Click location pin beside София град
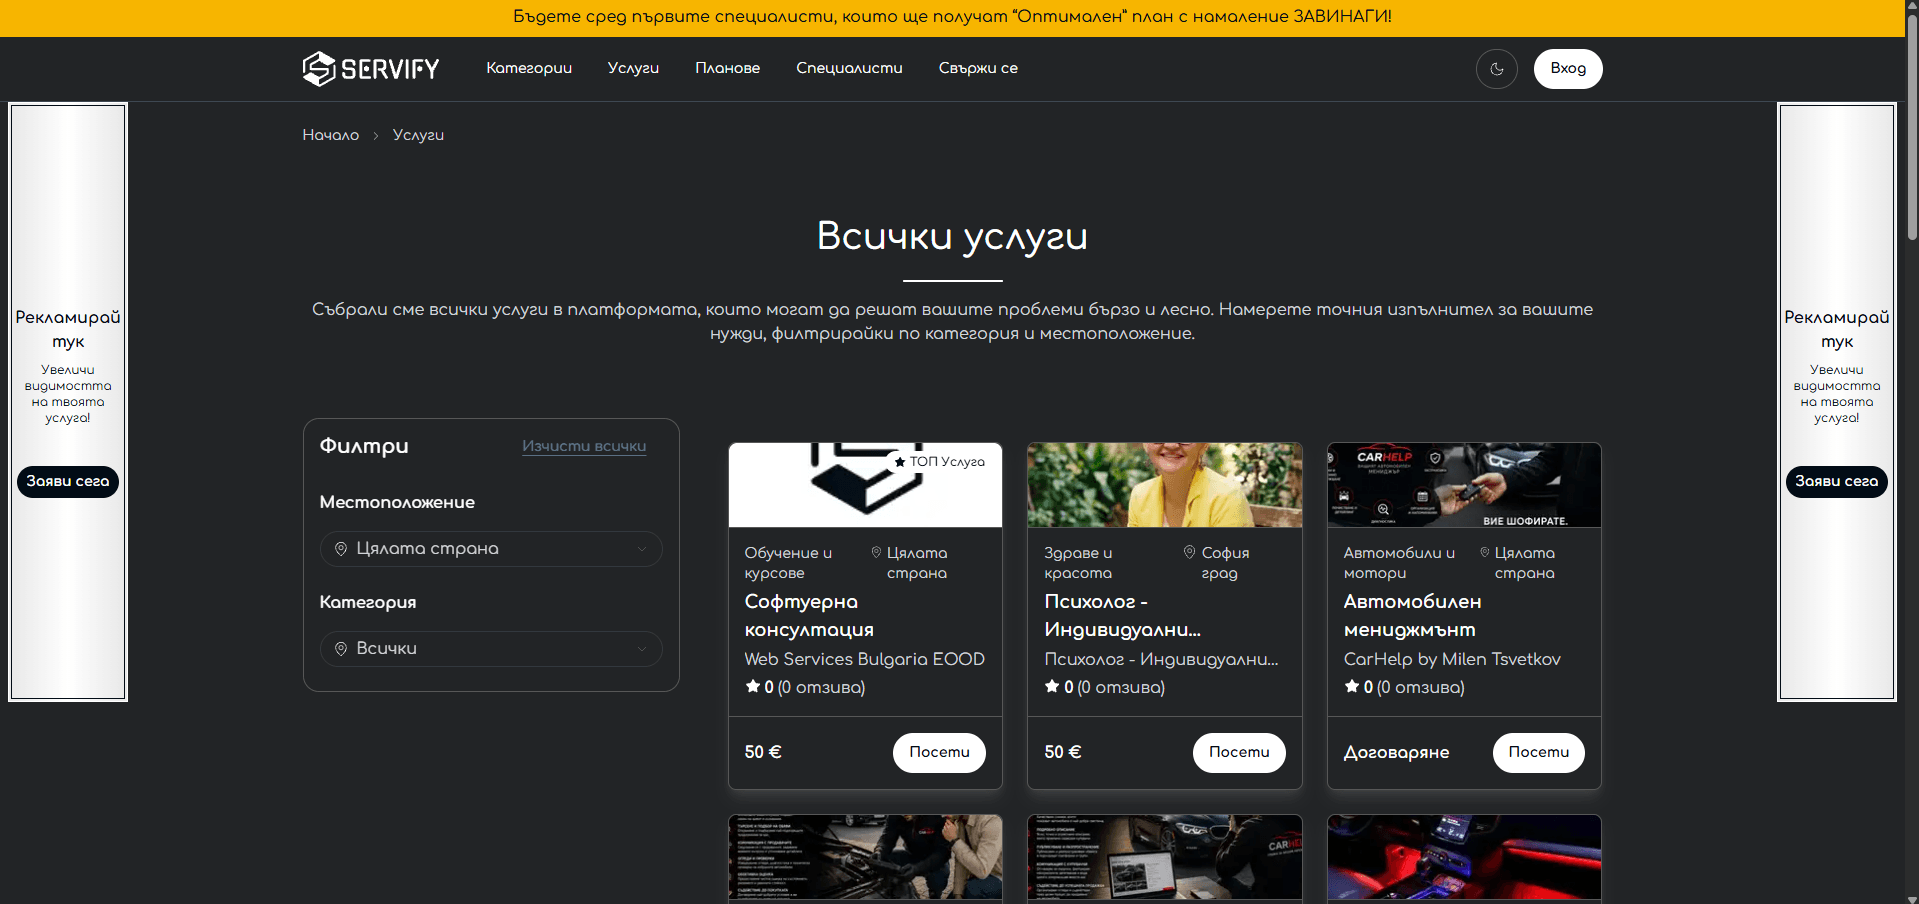 pos(1189,553)
